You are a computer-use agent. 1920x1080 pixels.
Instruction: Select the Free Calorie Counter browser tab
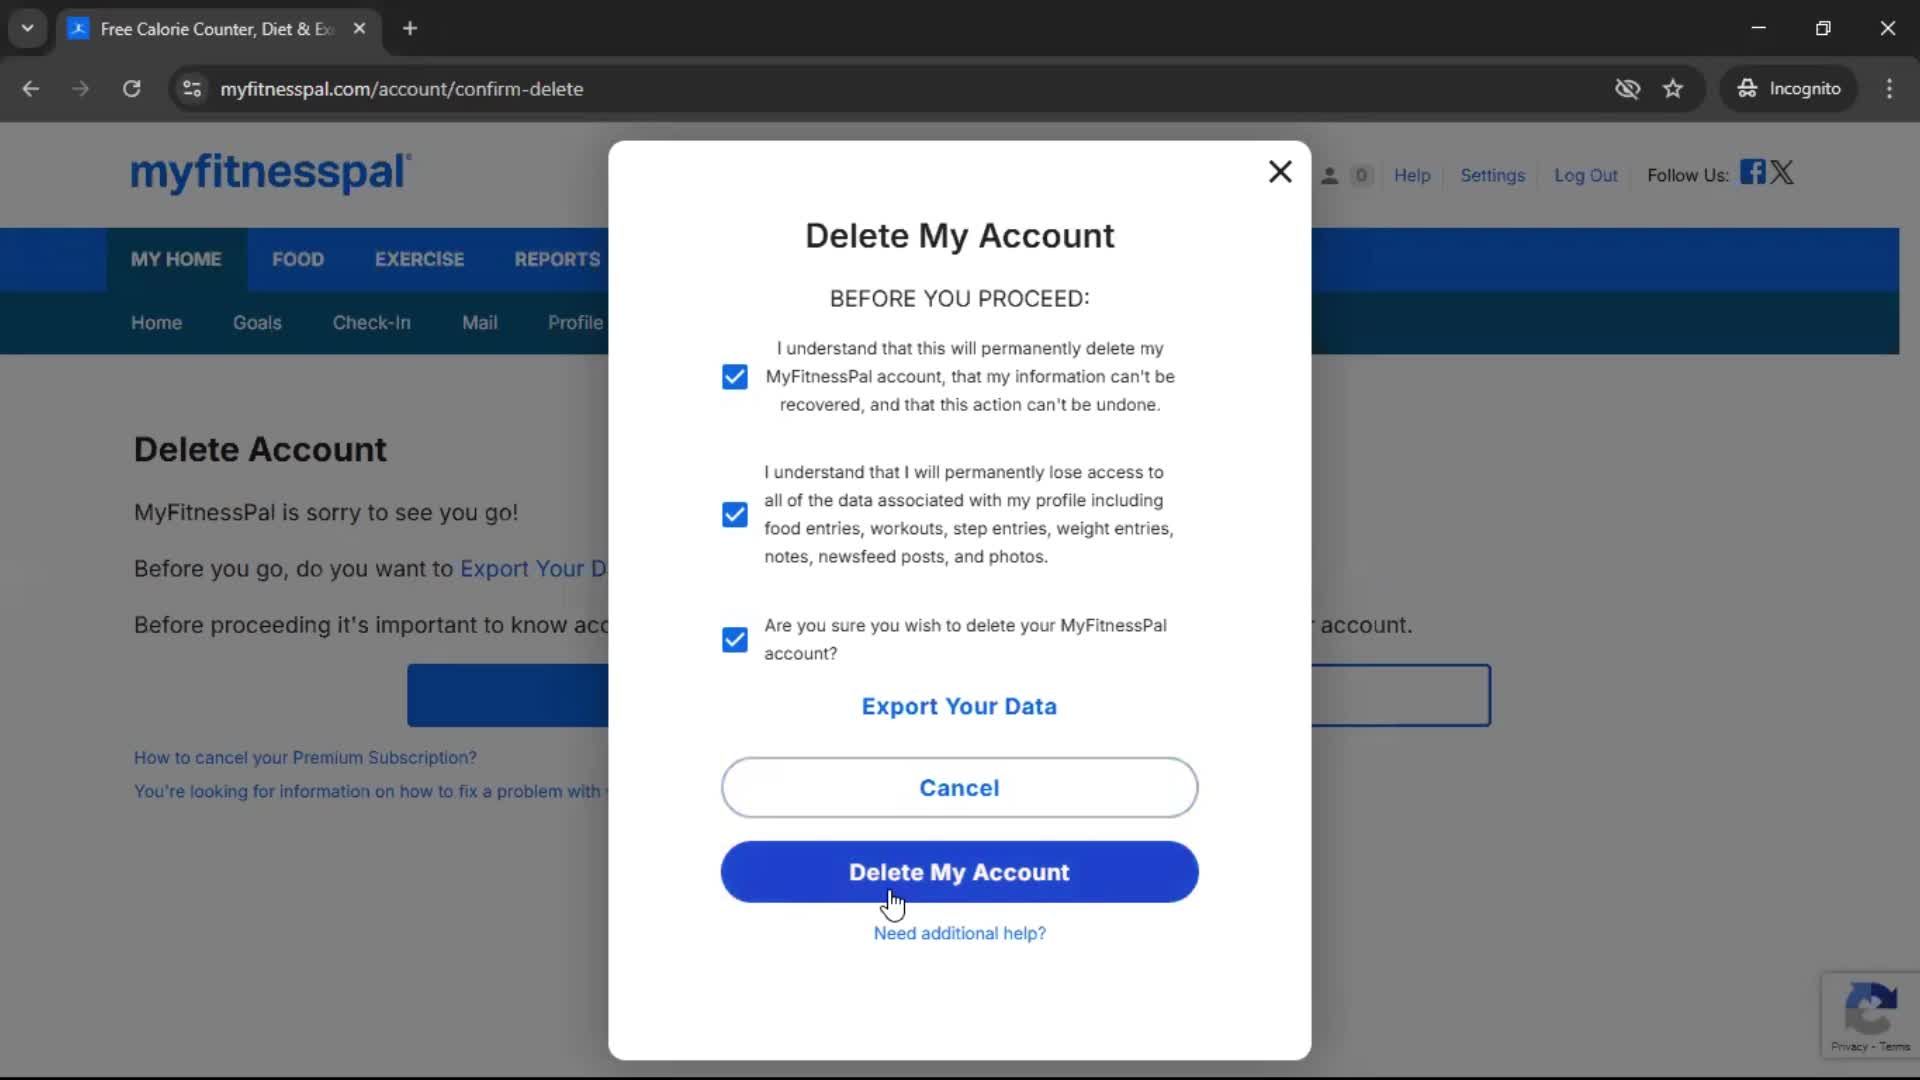217,29
